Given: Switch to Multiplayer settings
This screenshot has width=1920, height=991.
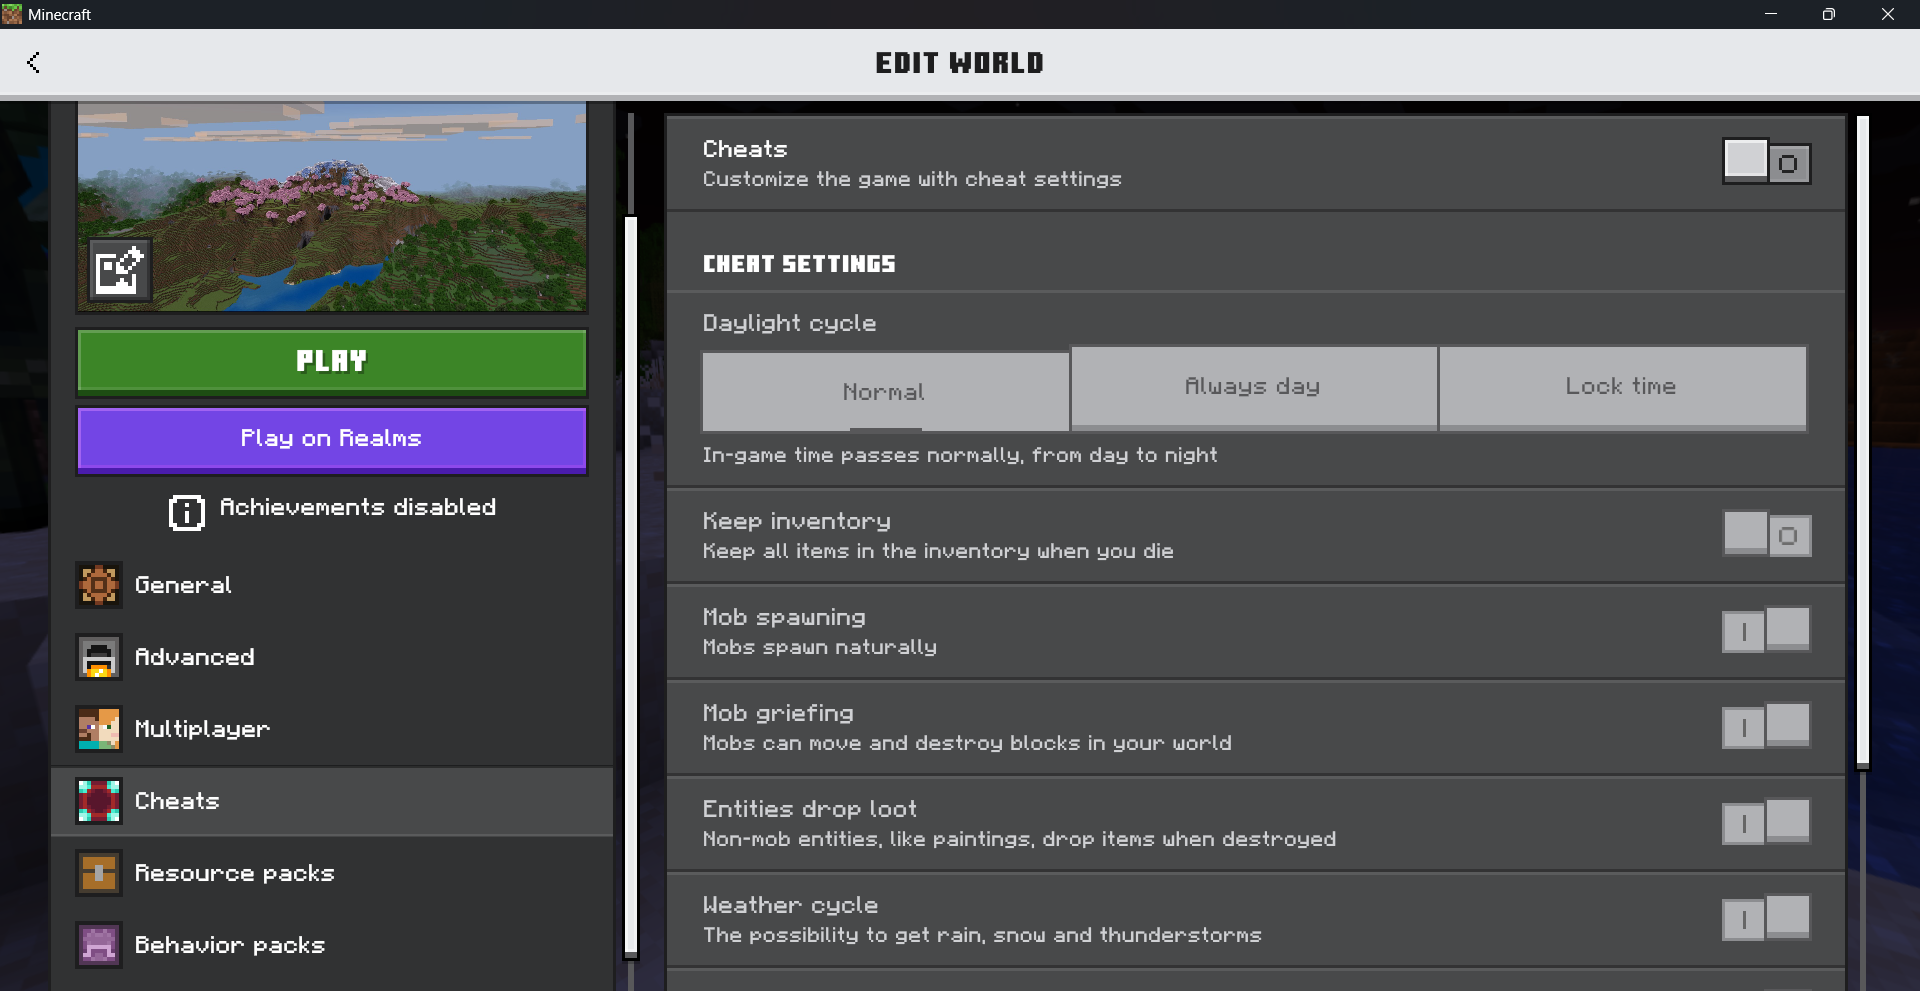Looking at the screenshot, I should [x=332, y=729].
